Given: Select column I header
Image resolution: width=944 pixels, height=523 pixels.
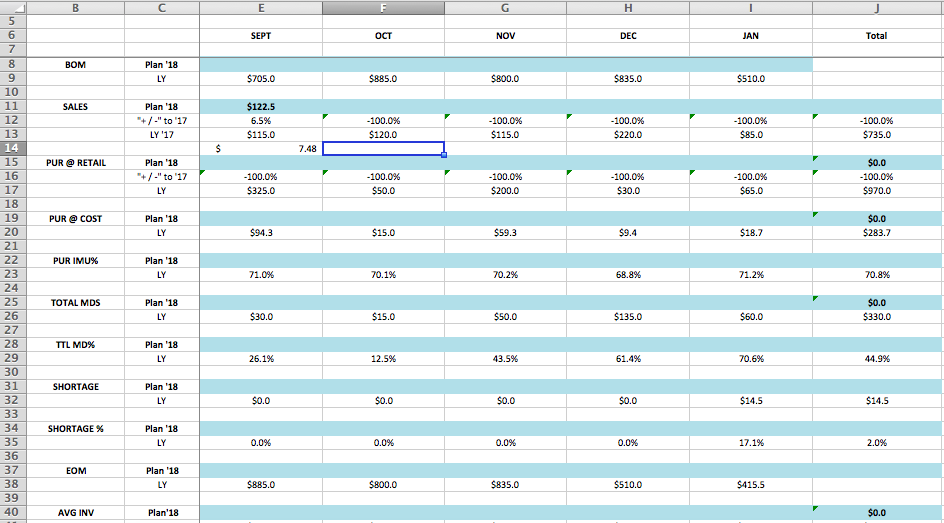Looking at the screenshot, I should pos(751,7).
